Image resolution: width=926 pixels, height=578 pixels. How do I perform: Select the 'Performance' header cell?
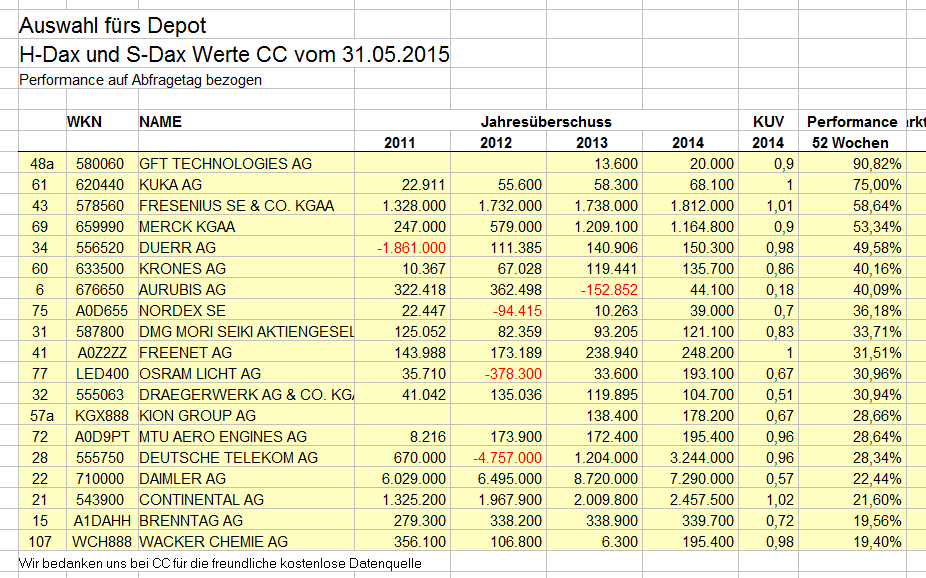pyautogui.click(x=852, y=122)
